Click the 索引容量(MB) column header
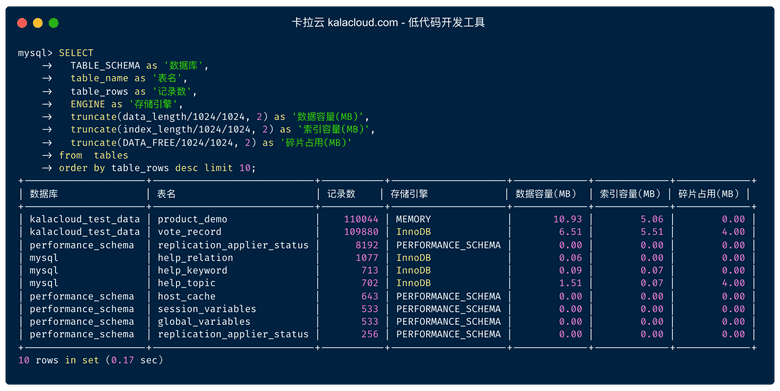The image size is (780, 391). (x=630, y=194)
